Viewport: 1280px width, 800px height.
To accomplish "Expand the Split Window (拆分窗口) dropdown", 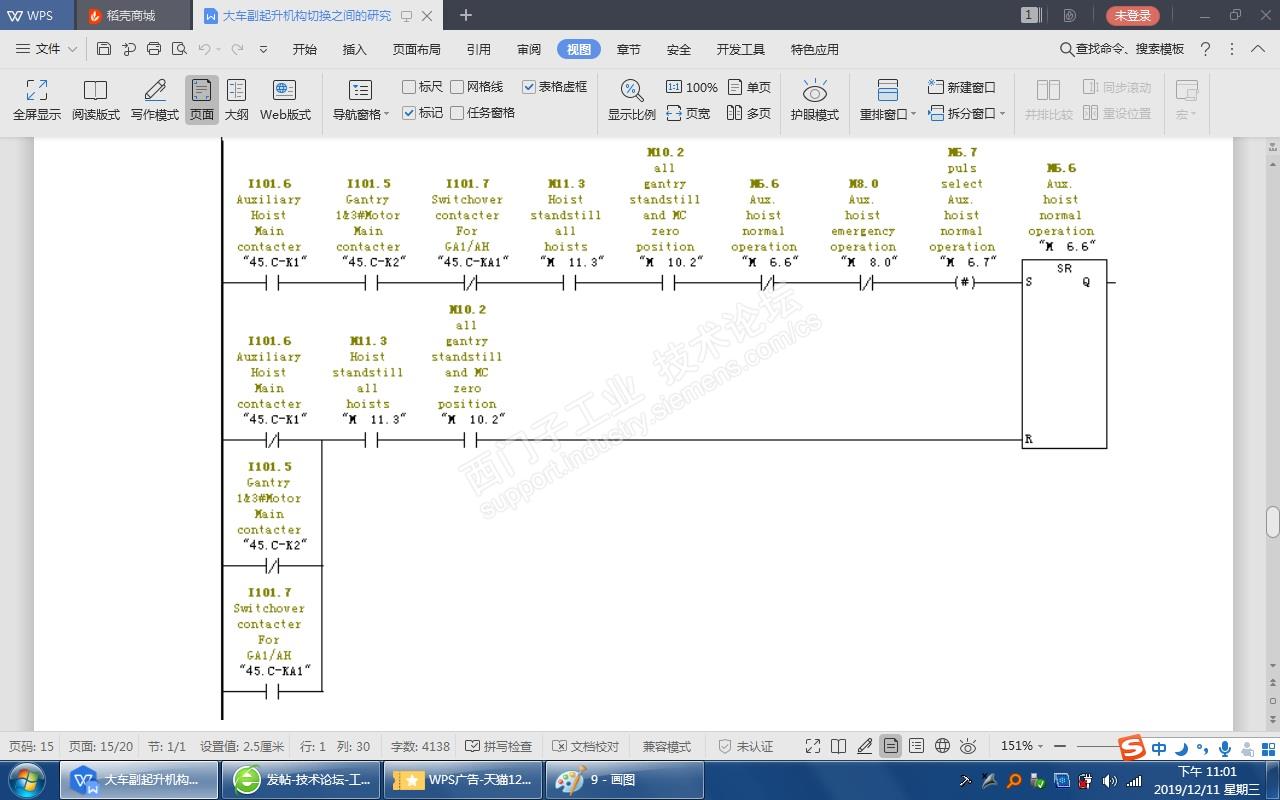I will pyautogui.click(x=1002, y=114).
